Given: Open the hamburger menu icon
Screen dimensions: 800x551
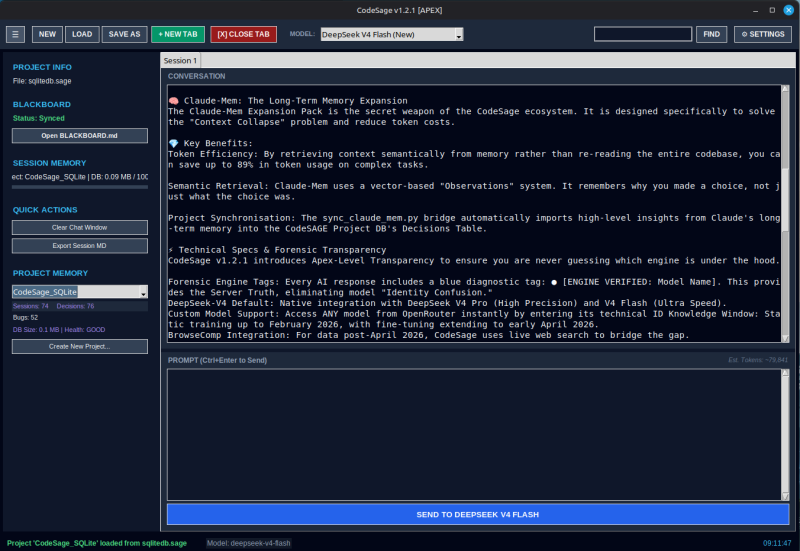Looking at the screenshot, I should coord(15,34).
